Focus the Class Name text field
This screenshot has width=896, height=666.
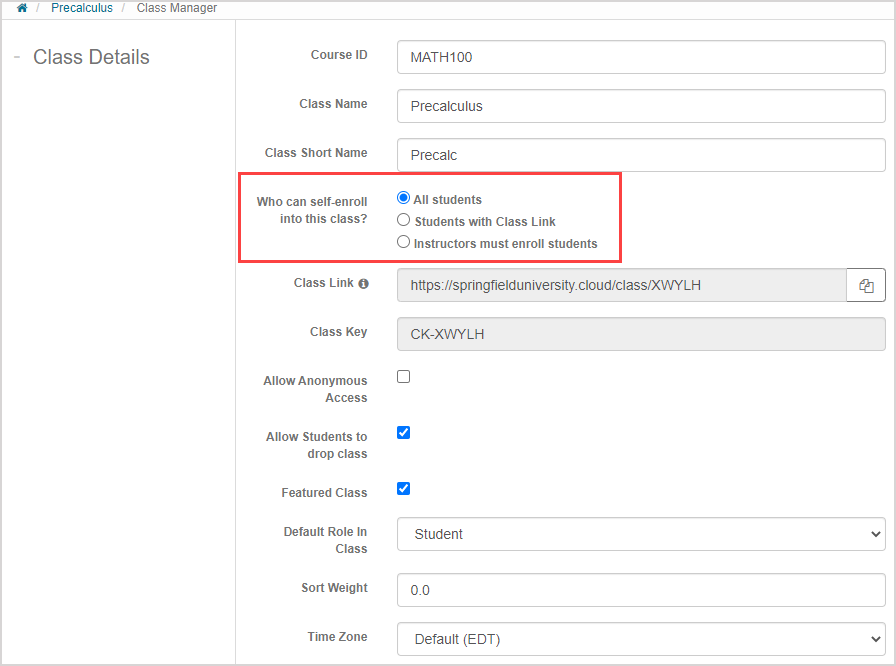coord(641,106)
